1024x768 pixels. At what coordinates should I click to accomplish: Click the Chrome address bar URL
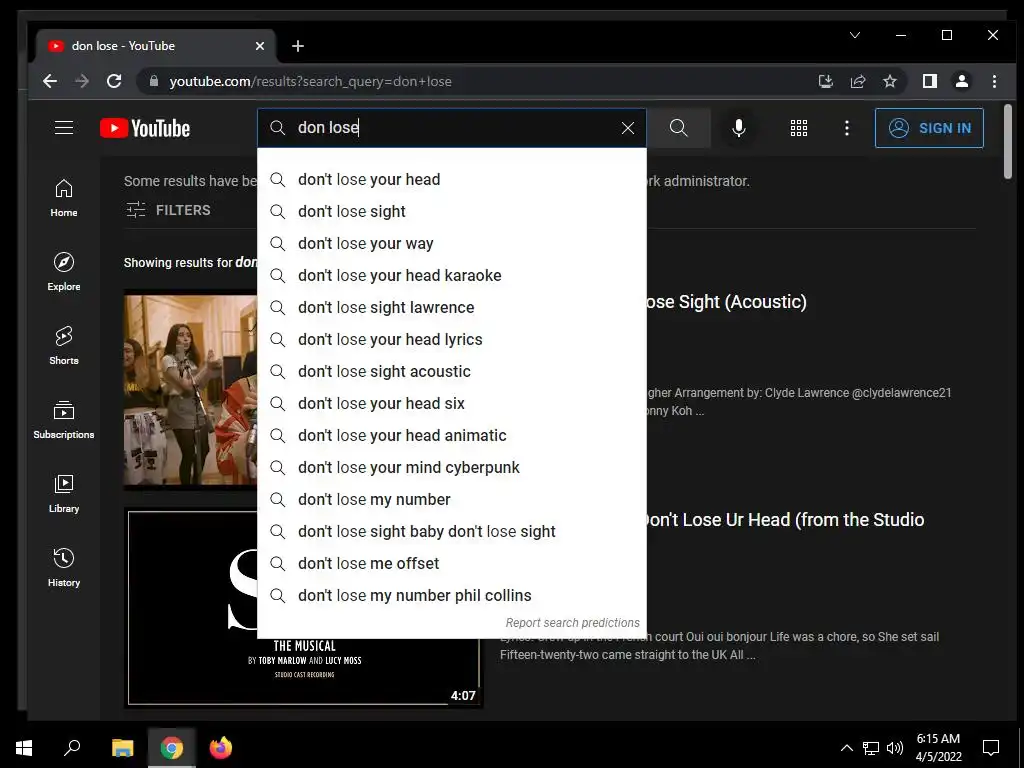310,82
